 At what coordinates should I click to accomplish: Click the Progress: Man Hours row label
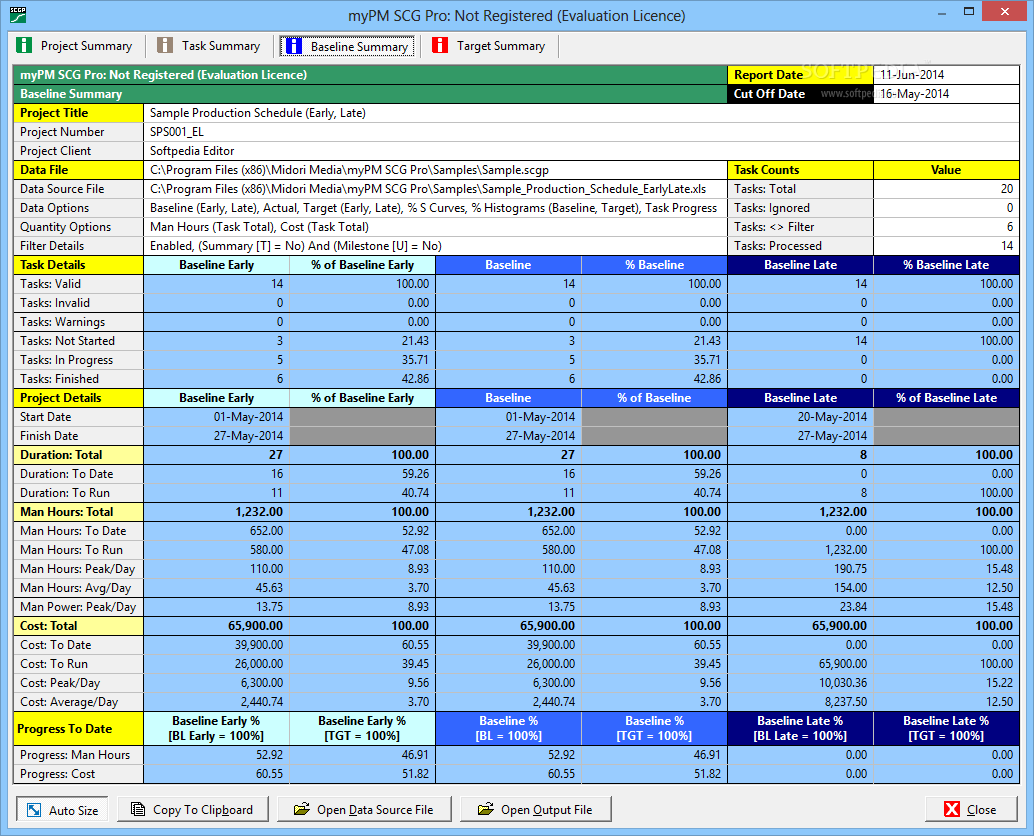click(78, 755)
